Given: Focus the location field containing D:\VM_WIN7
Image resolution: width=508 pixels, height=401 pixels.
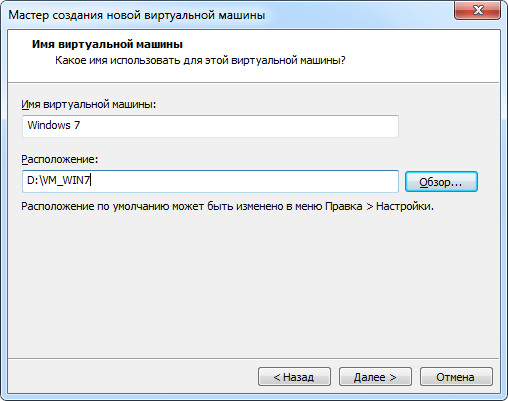Looking at the screenshot, I should pos(210,181).
